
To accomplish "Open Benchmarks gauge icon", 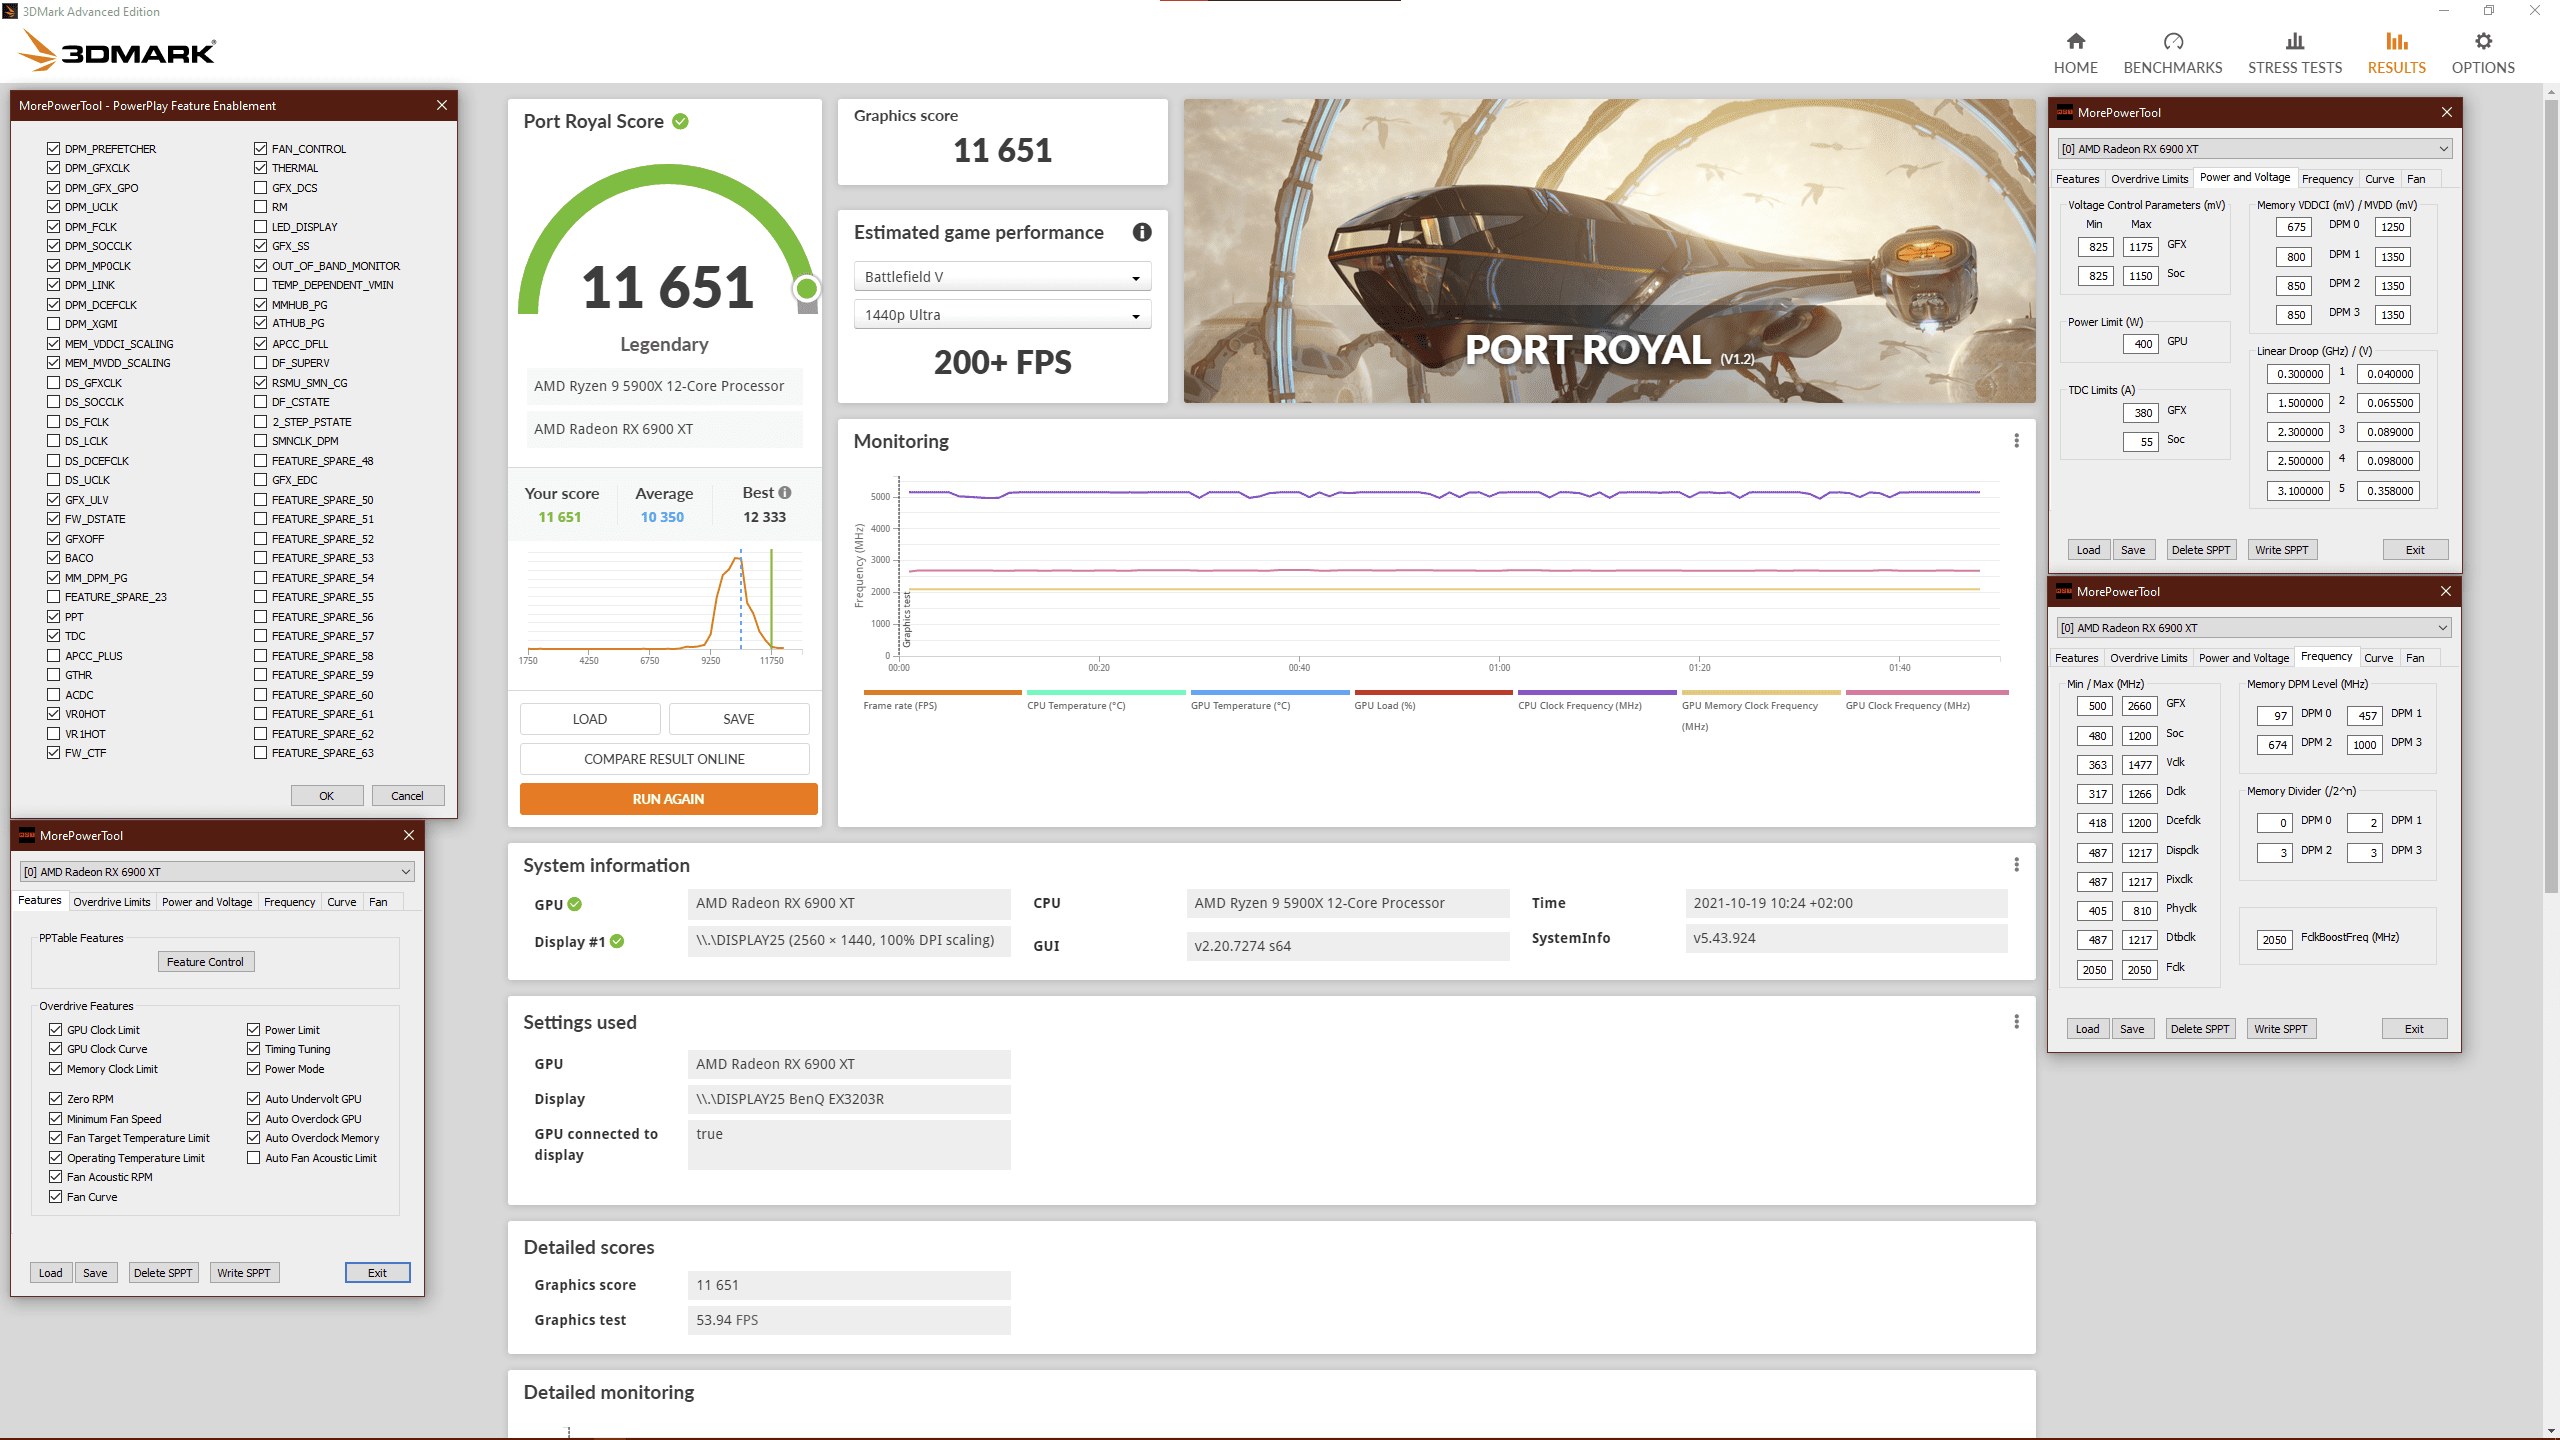I will (2173, 41).
